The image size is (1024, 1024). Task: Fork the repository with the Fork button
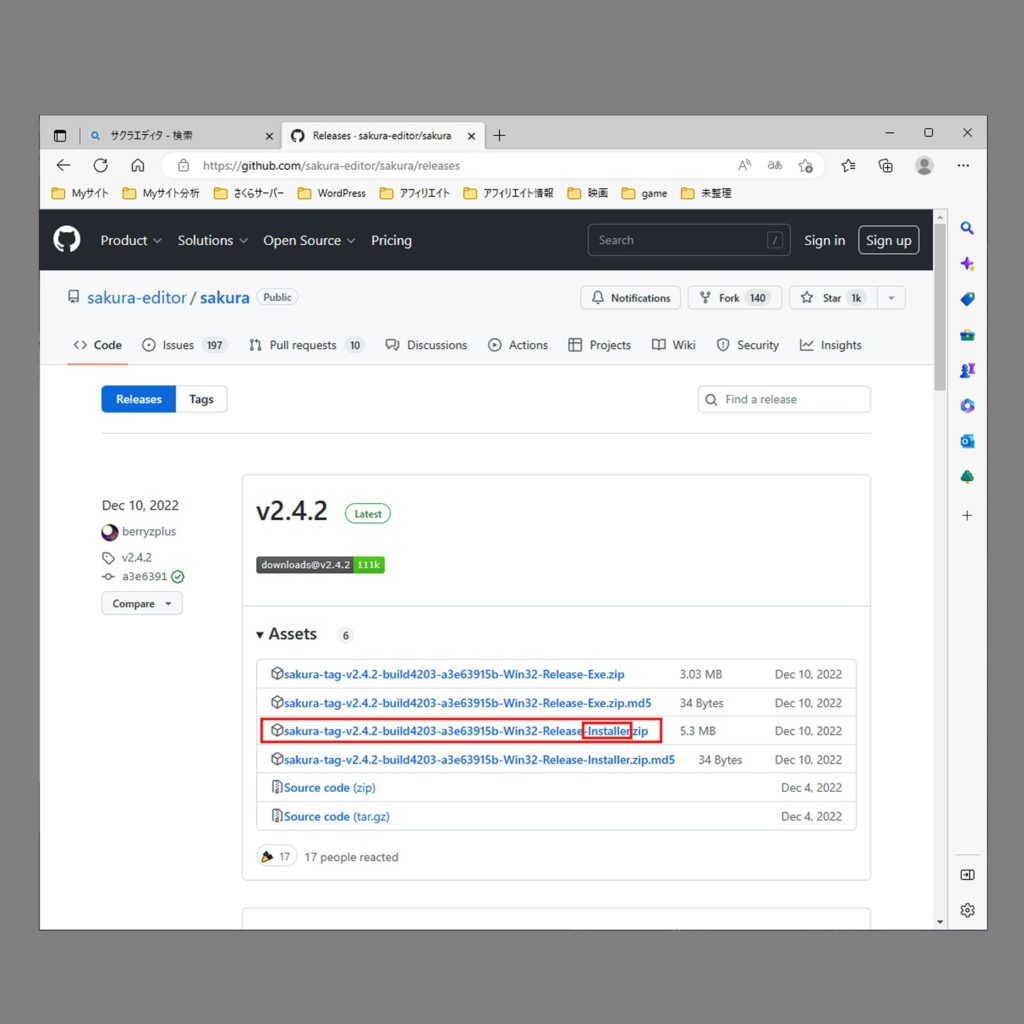point(735,298)
